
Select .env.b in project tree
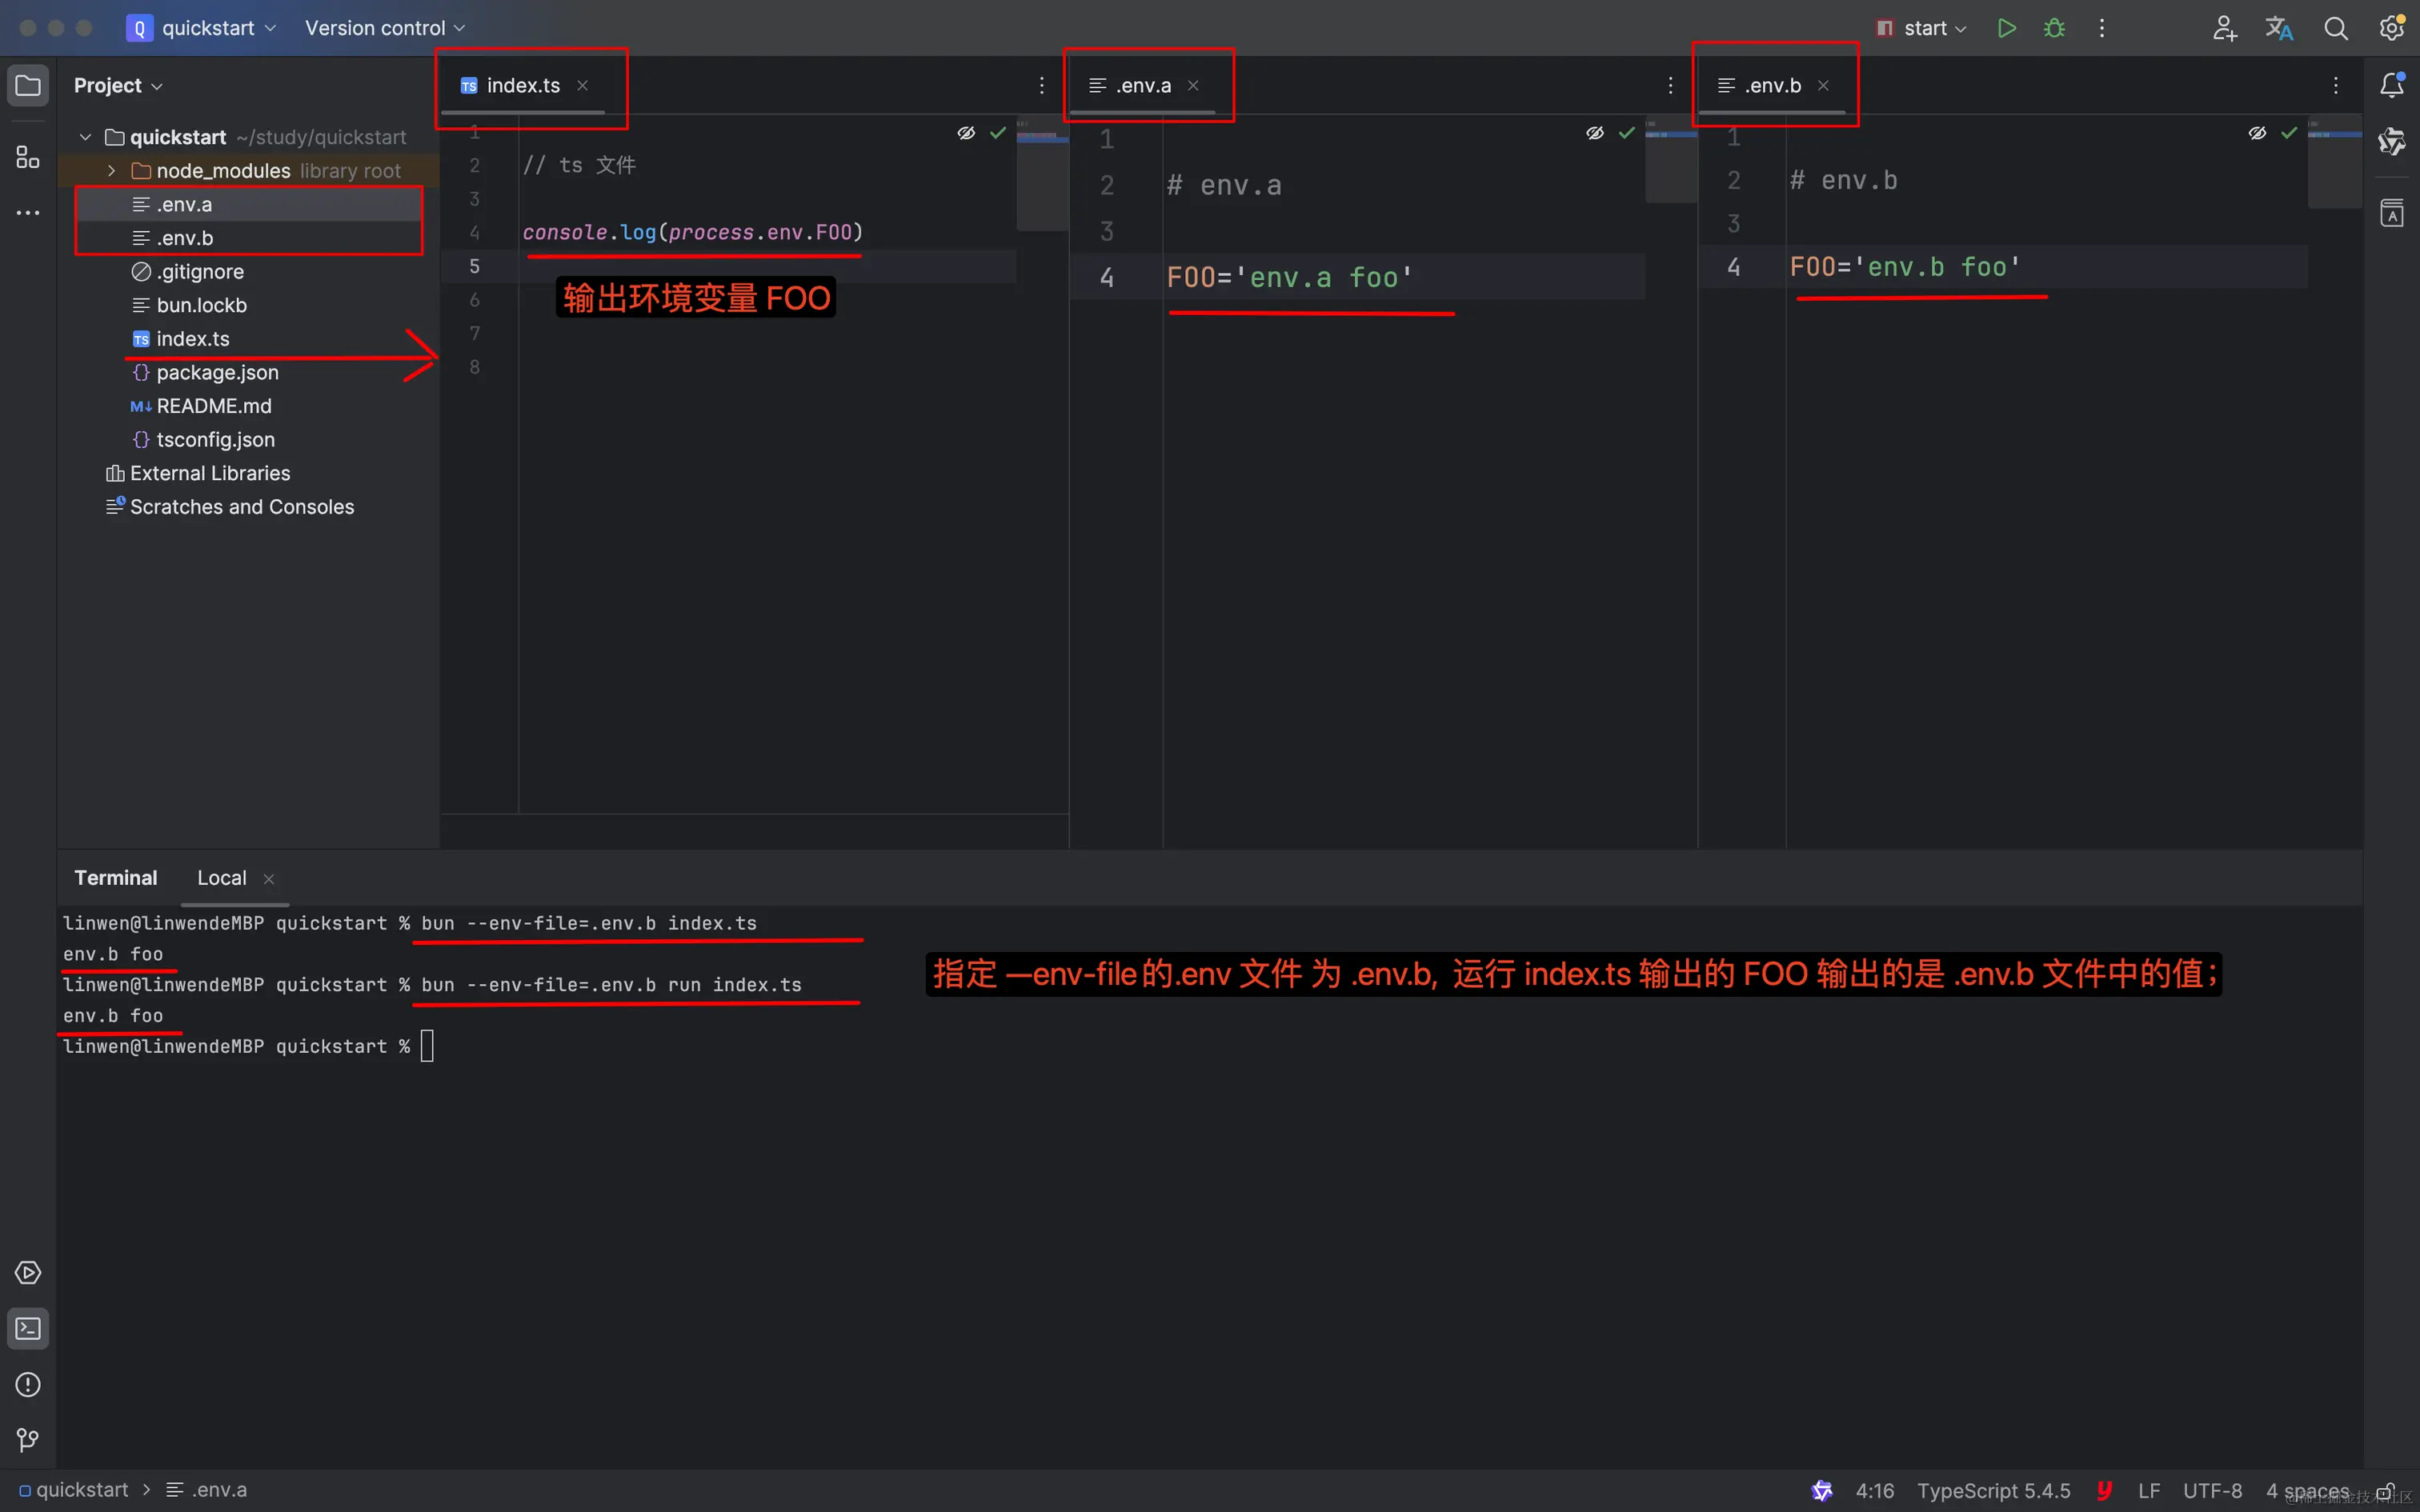point(249,238)
